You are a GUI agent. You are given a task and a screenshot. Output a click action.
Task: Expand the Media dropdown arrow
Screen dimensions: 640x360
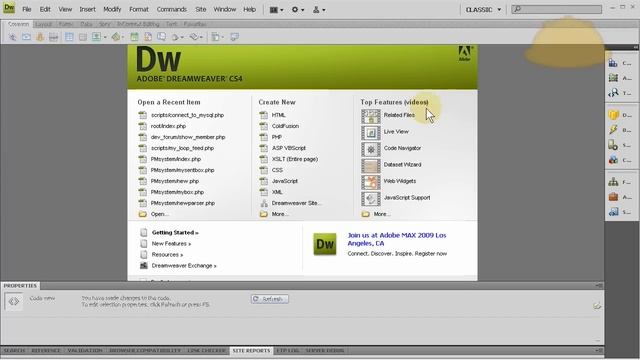[123, 38]
